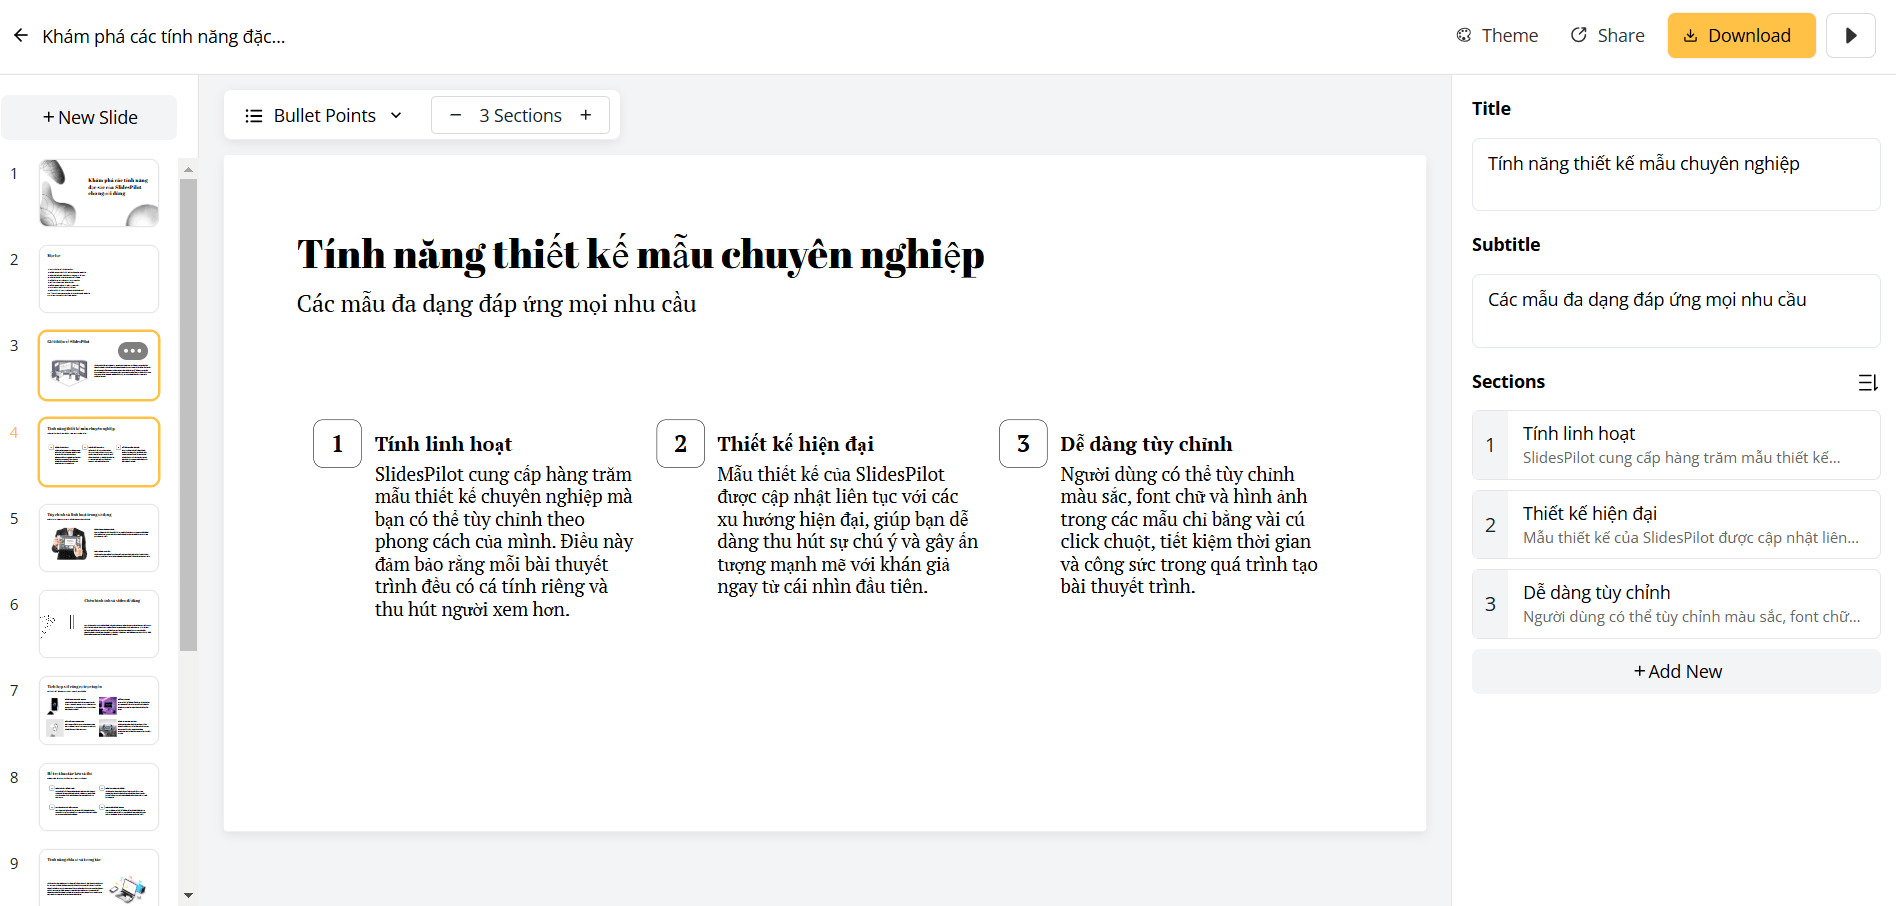Start slideshow with play button
Screen dimensions: 1896x906
[1850, 36]
